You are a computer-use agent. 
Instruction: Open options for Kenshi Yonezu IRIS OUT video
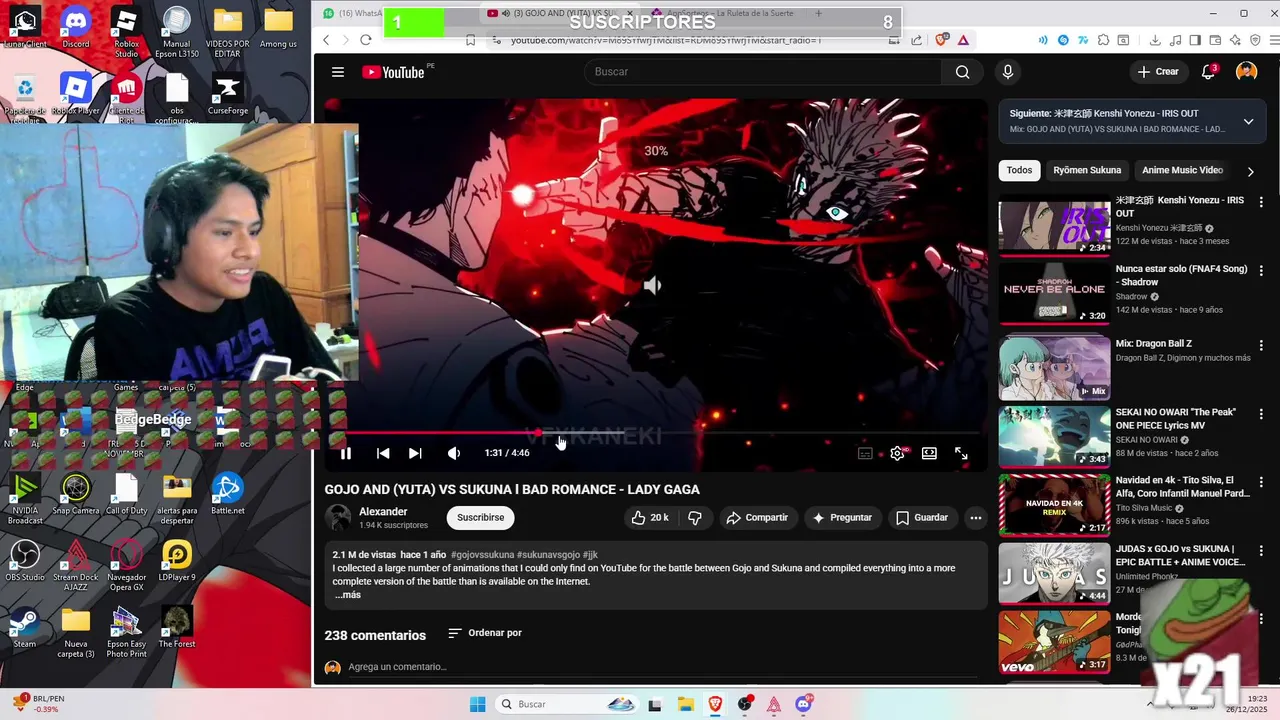[x=1261, y=204]
